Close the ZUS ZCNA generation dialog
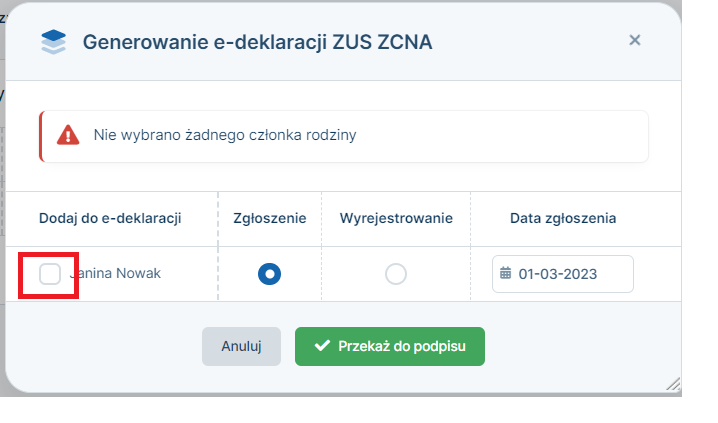Viewport: 718px width, 423px height. (635, 40)
